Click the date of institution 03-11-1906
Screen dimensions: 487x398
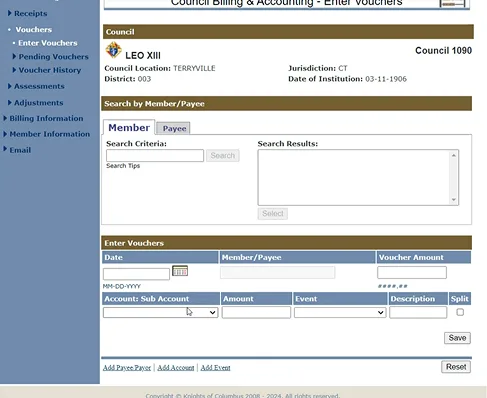(386, 79)
